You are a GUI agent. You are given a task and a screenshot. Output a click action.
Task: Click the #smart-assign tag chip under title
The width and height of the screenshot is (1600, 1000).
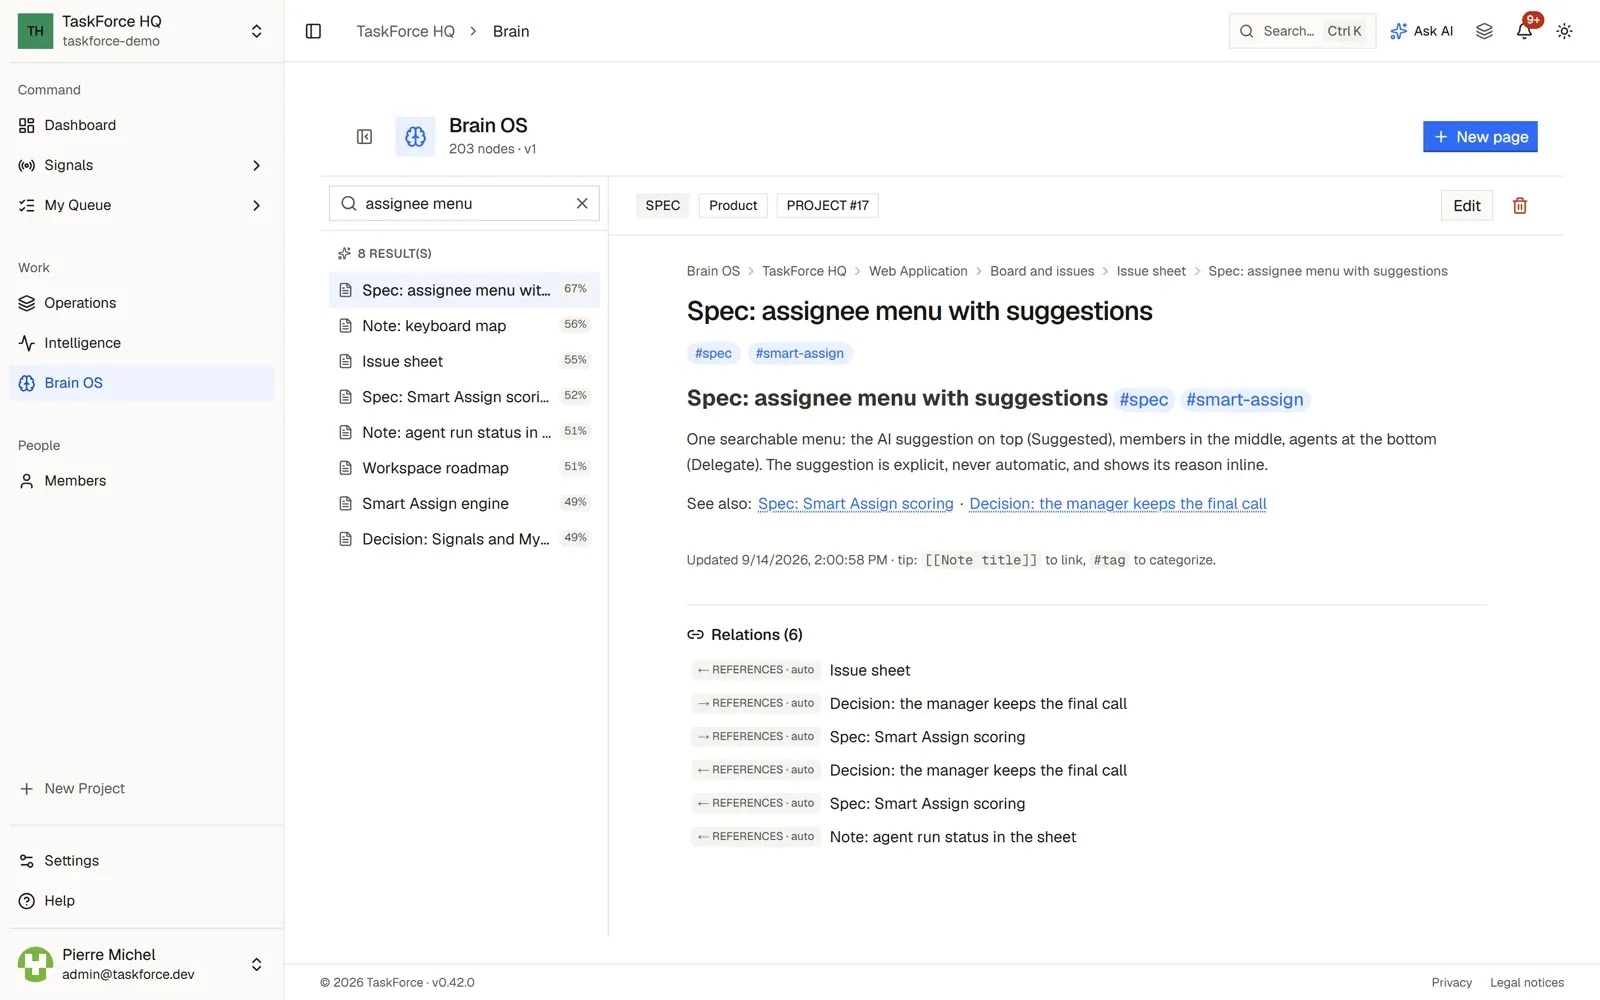click(x=799, y=353)
